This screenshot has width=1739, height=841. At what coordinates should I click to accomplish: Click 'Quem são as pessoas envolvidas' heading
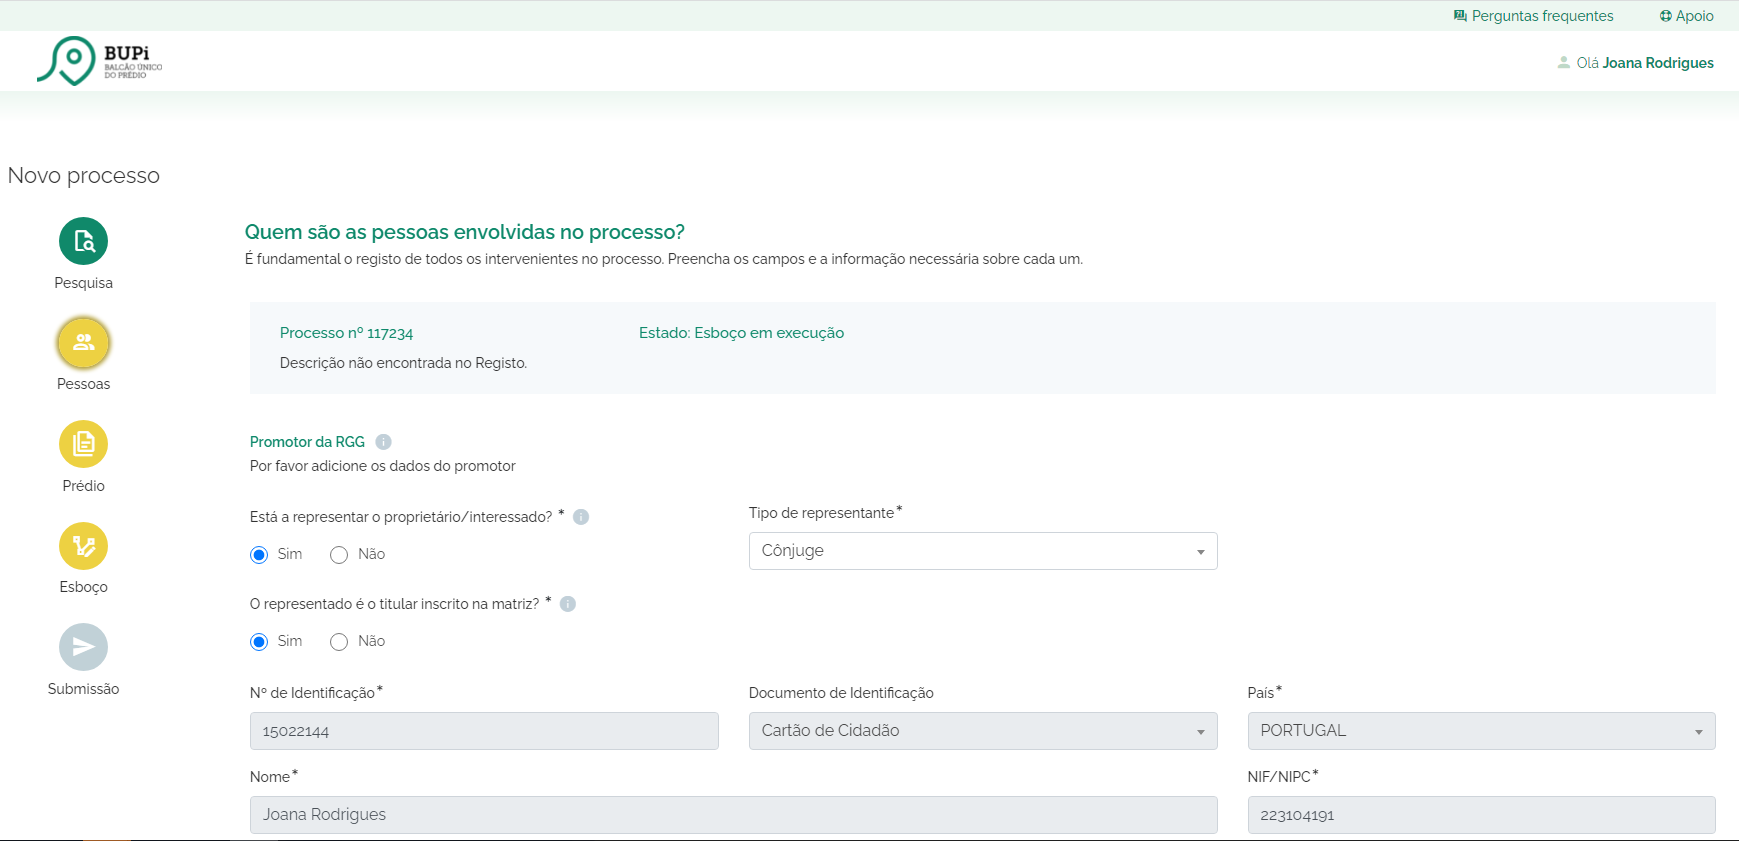(x=464, y=232)
